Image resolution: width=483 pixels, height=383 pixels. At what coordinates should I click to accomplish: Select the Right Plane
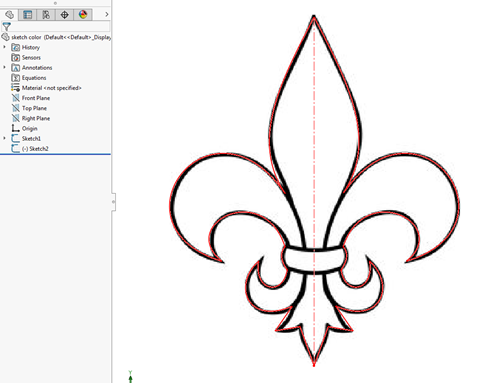[36, 118]
